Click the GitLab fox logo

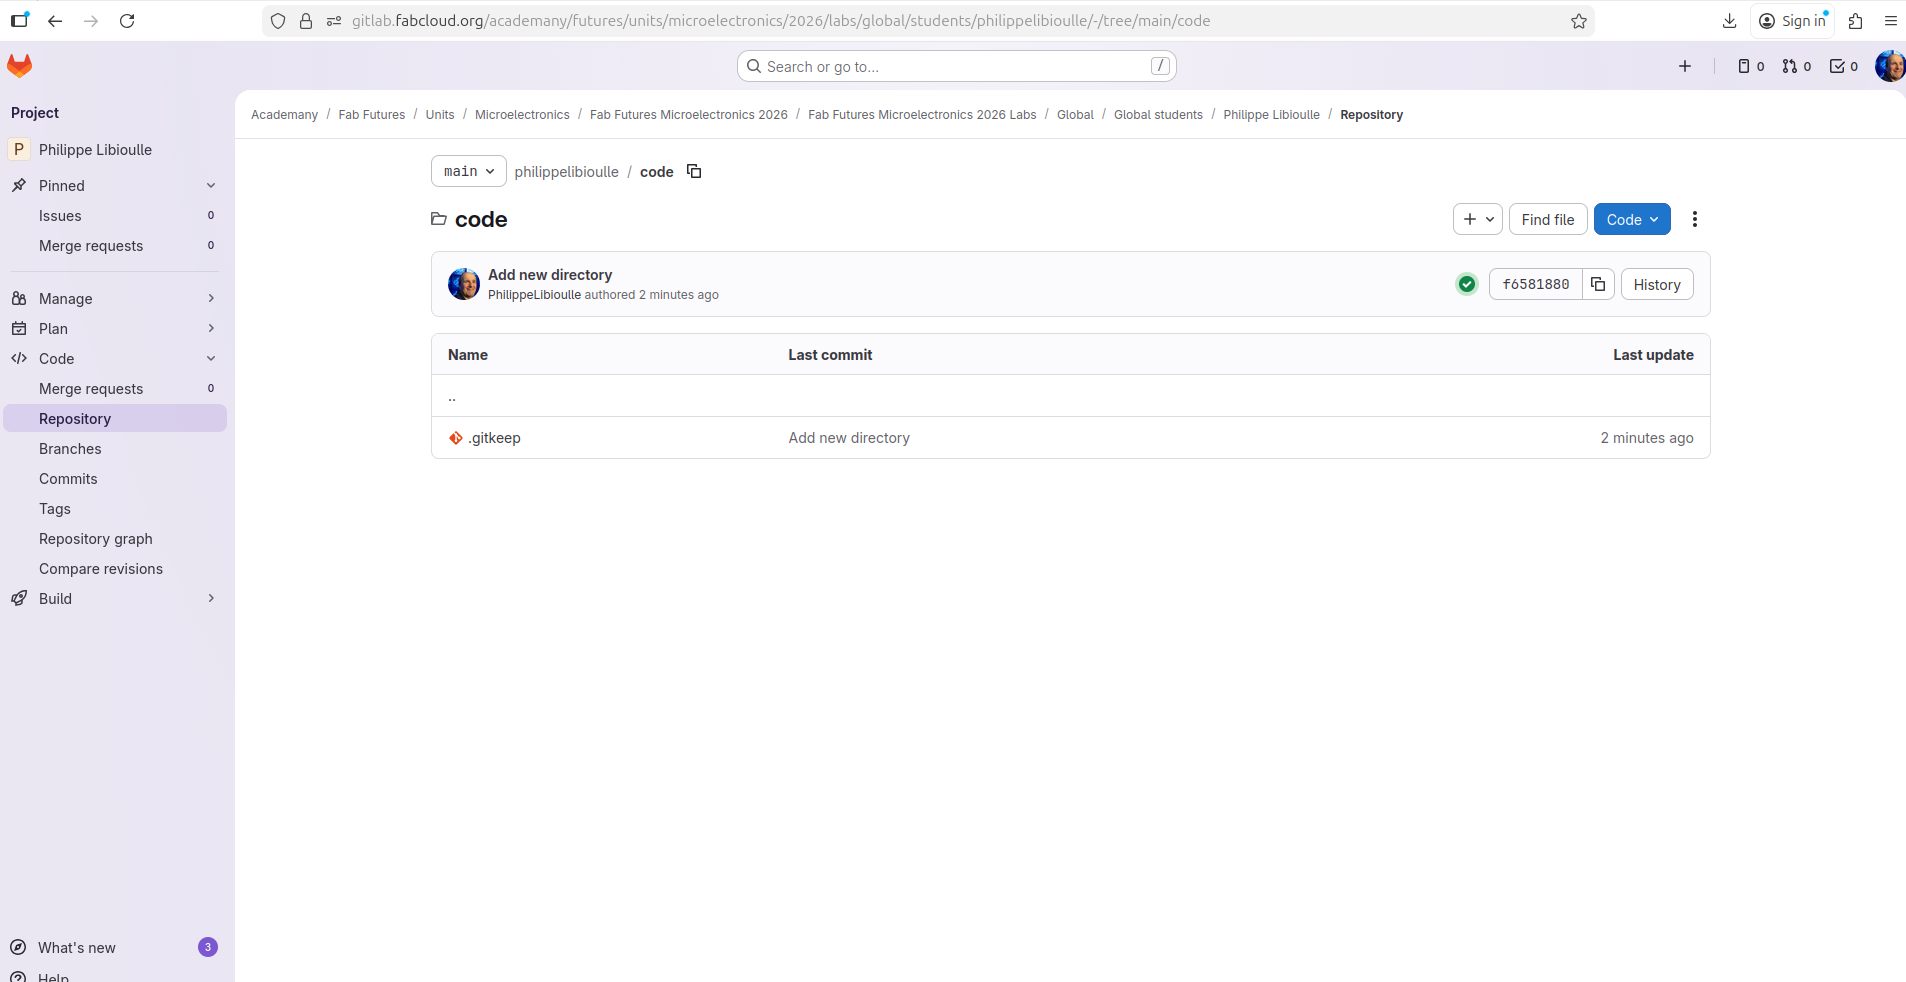pyautogui.click(x=20, y=66)
